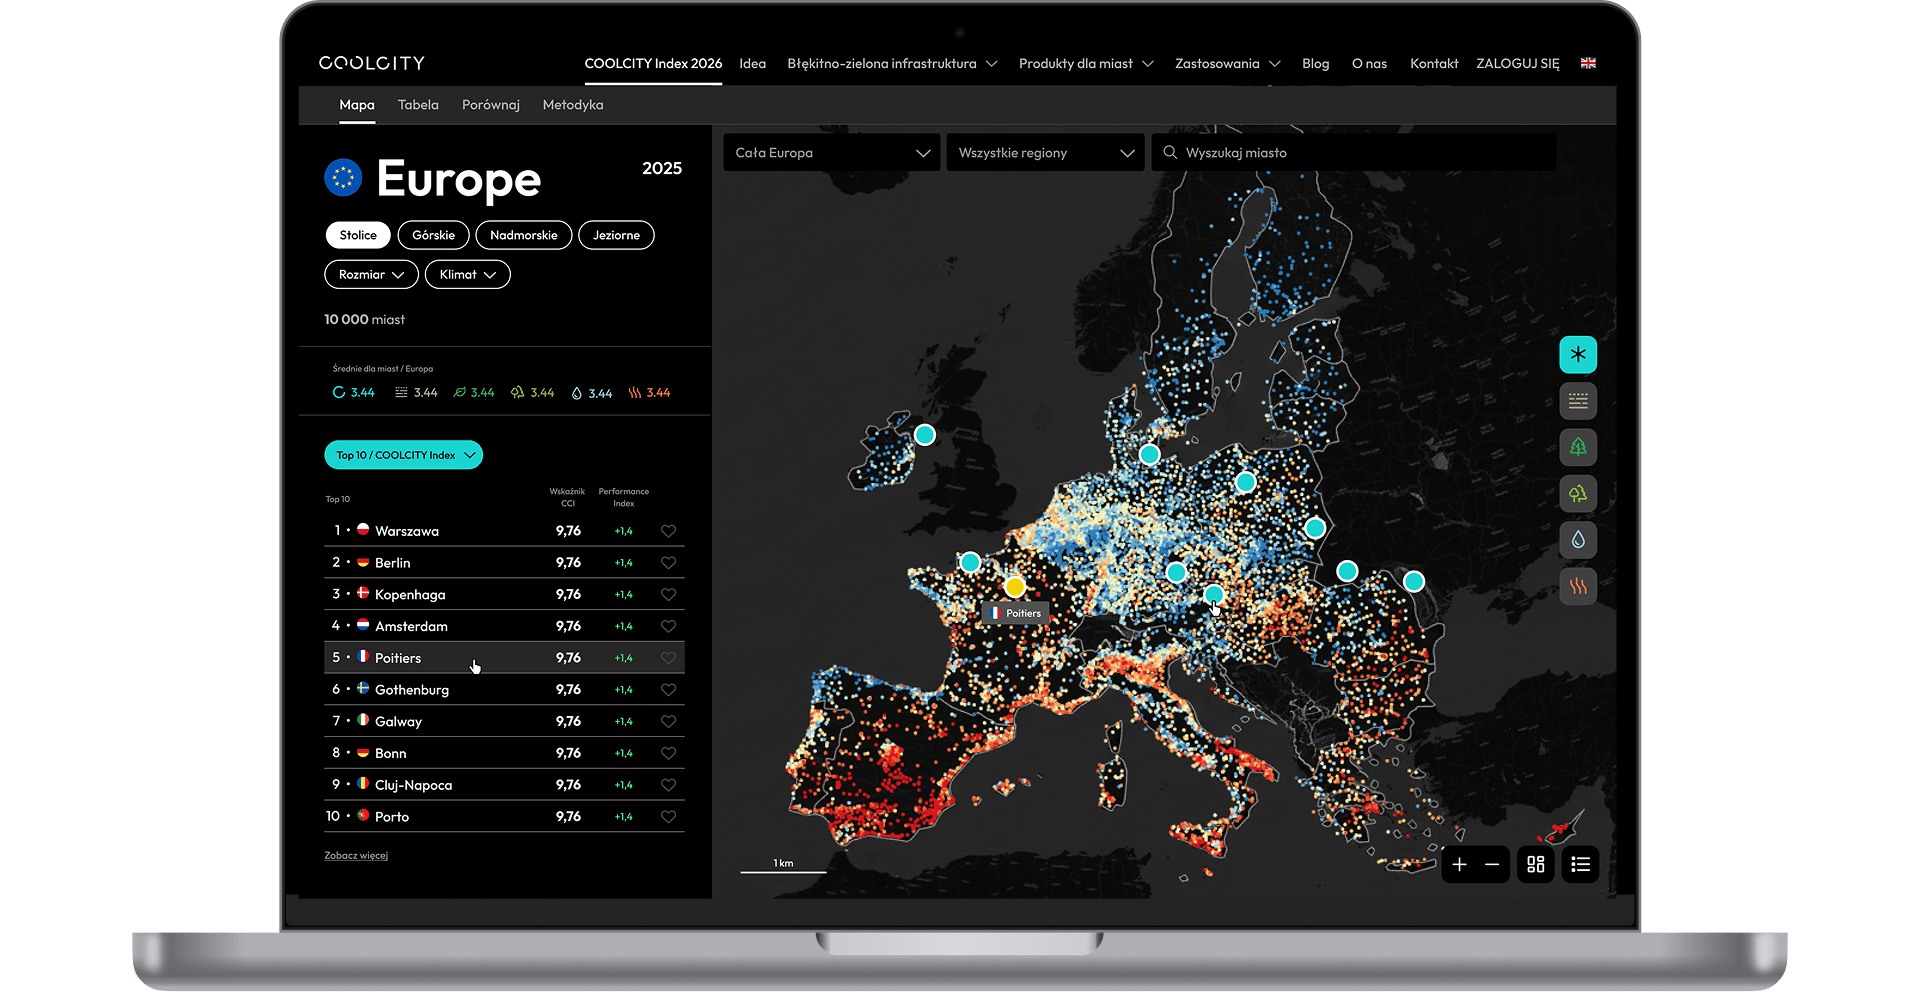Toggle the Górskie filter chip
1920x1000 pixels.
(x=433, y=235)
